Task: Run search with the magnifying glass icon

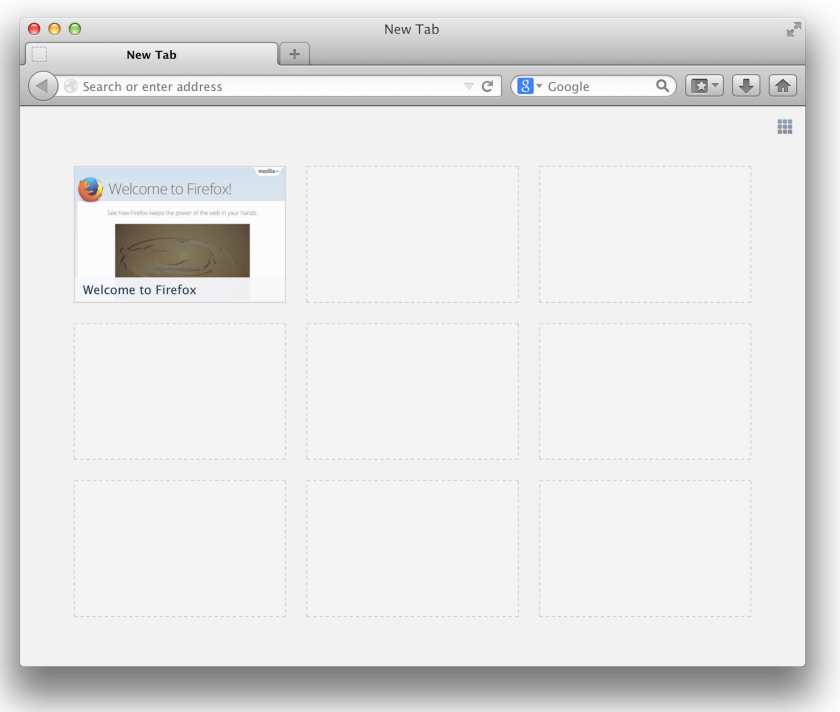Action: point(662,86)
